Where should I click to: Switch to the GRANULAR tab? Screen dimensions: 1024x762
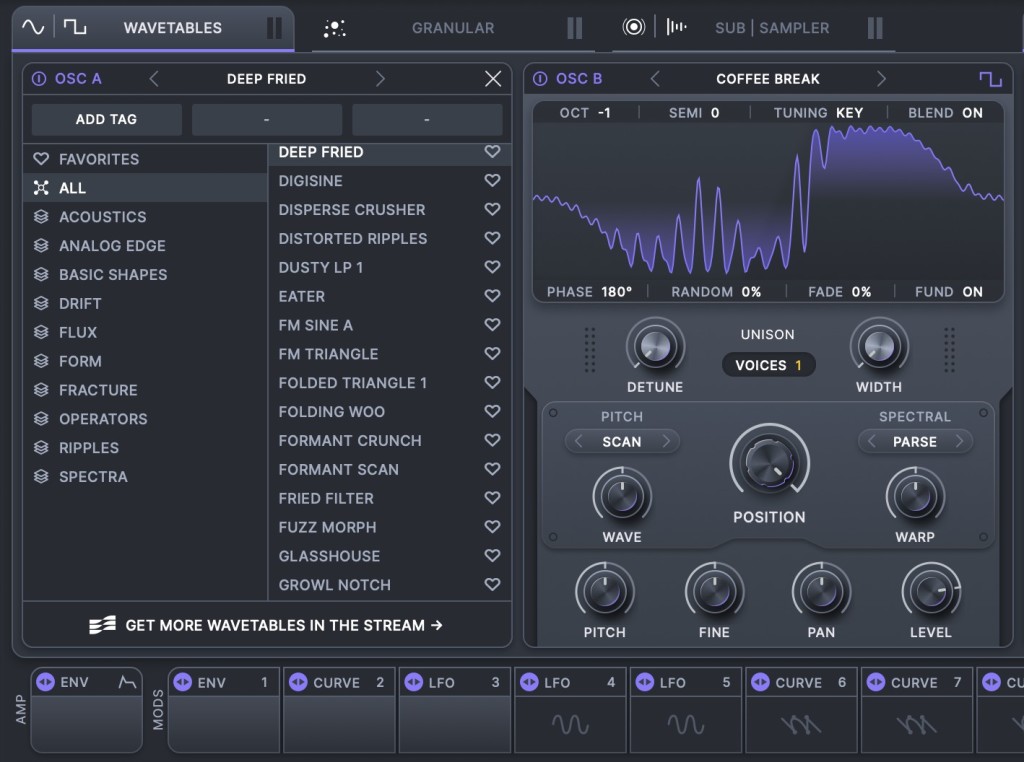[x=452, y=28]
